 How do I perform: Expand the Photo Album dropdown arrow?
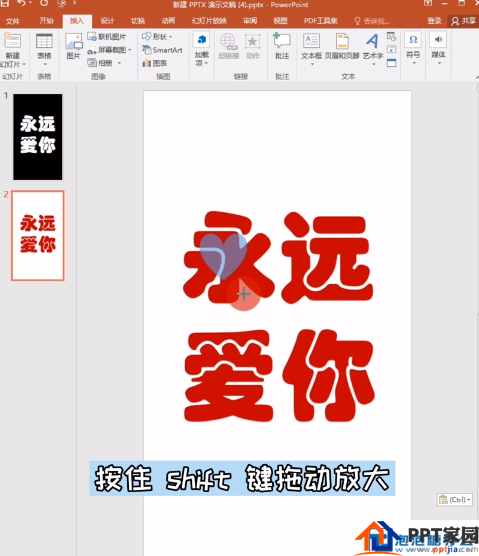[x=119, y=63]
